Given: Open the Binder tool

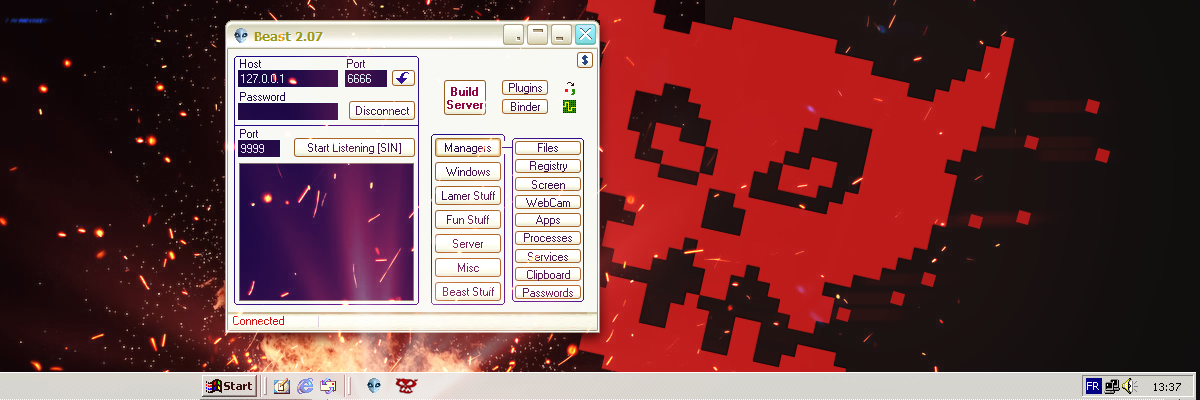Looking at the screenshot, I should (x=525, y=107).
